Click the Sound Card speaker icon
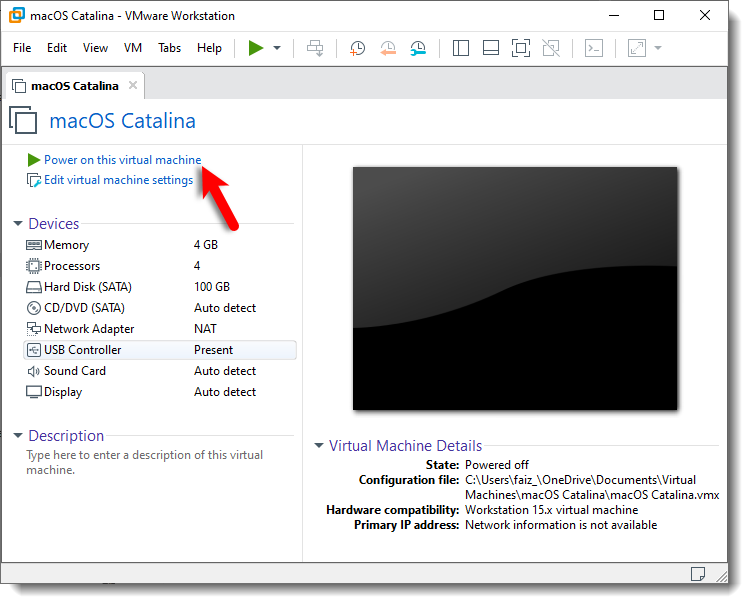Image resolution: width=751 pixels, height=606 pixels. (34, 371)
